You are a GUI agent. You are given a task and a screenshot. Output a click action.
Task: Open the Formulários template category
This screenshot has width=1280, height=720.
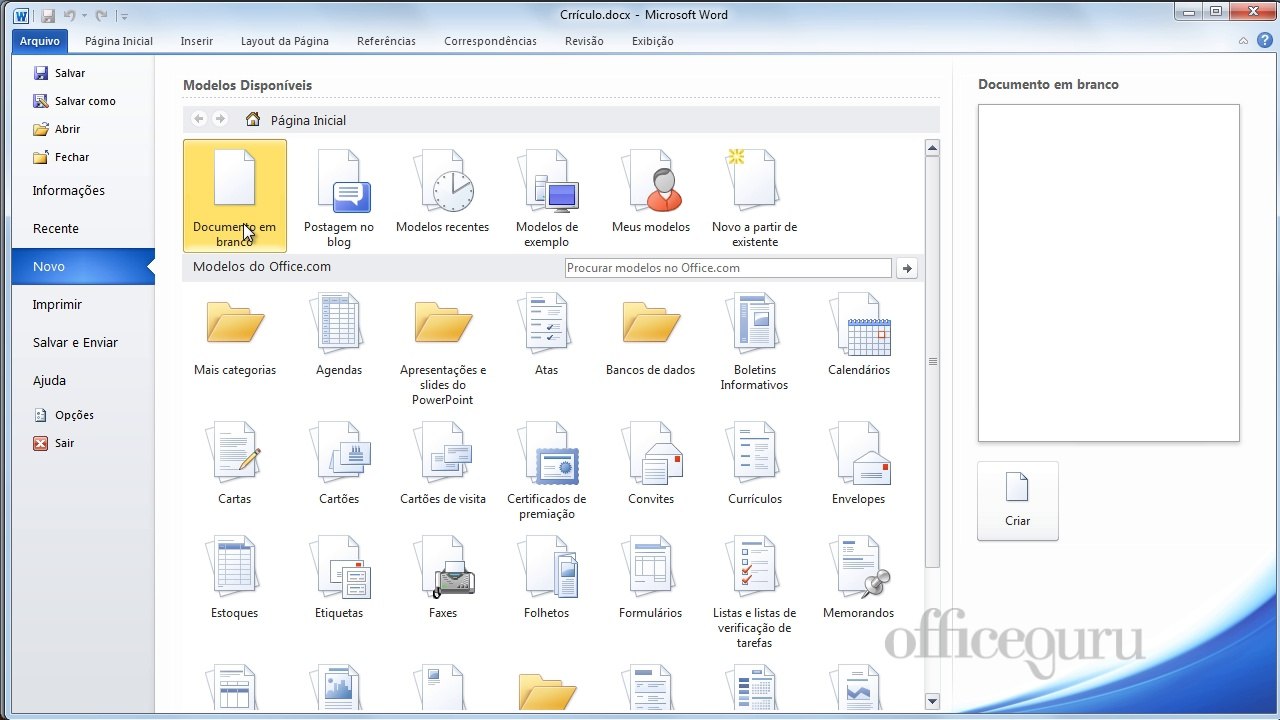click(x=651, y=578)
